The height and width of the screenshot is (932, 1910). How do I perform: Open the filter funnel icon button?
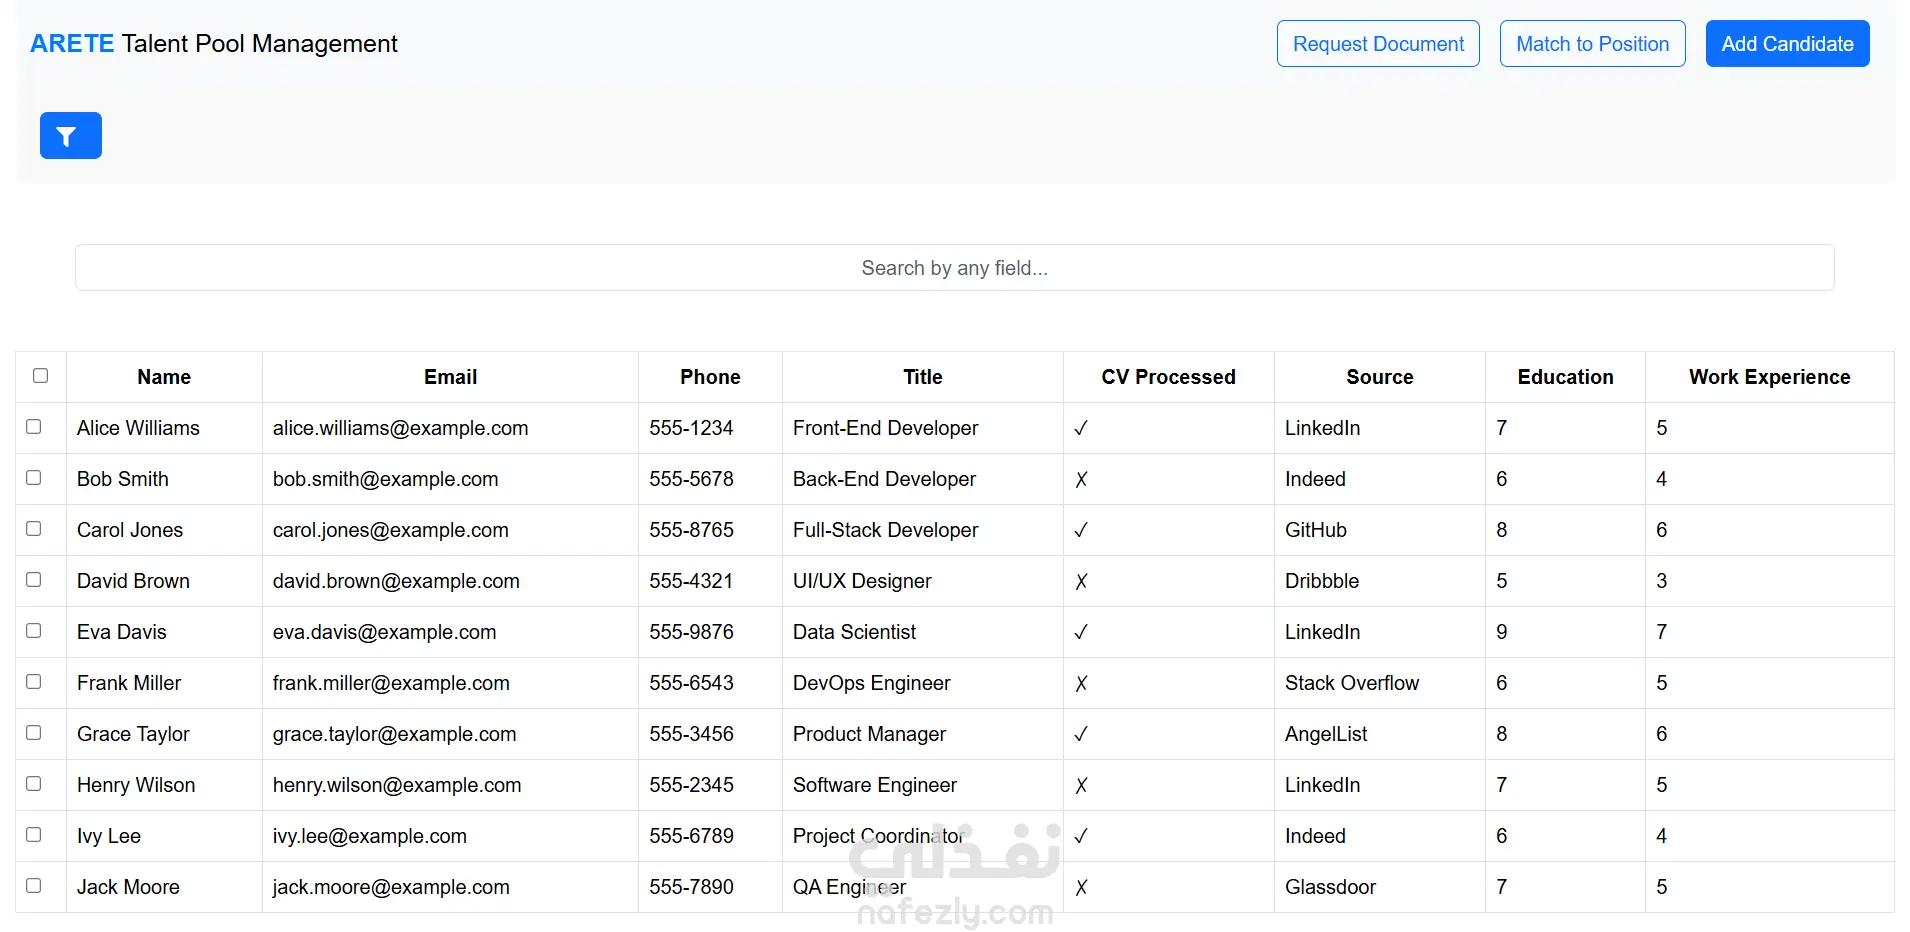click(70, 135)
